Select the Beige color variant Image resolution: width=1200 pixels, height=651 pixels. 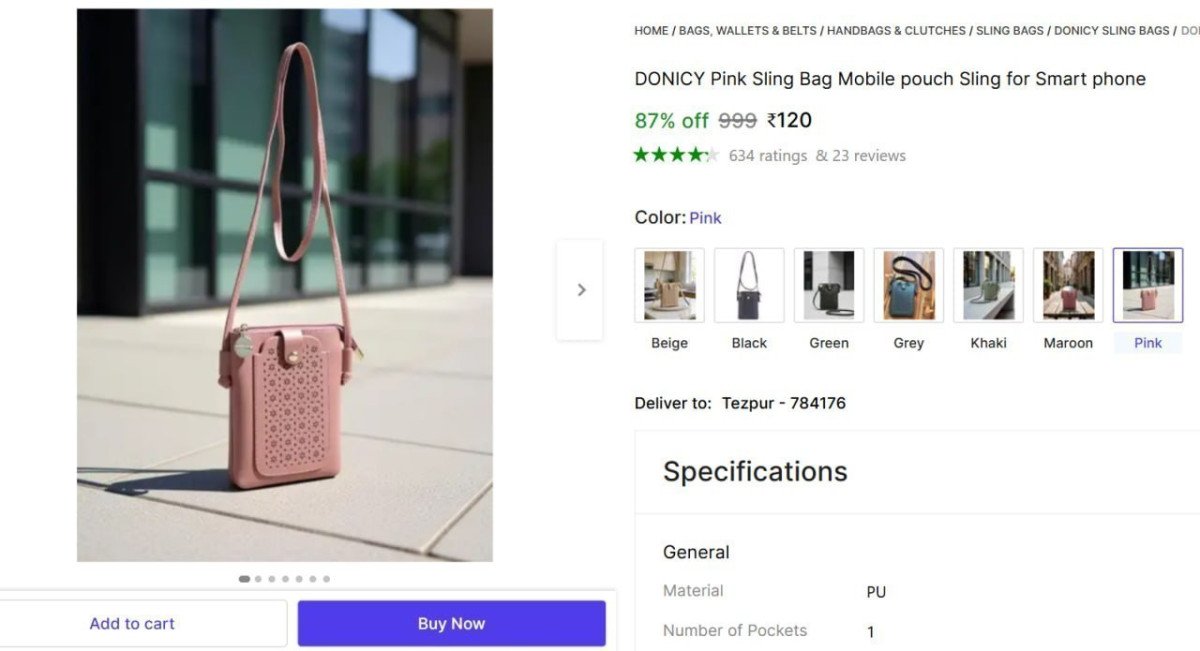click(x=668, y=284)
